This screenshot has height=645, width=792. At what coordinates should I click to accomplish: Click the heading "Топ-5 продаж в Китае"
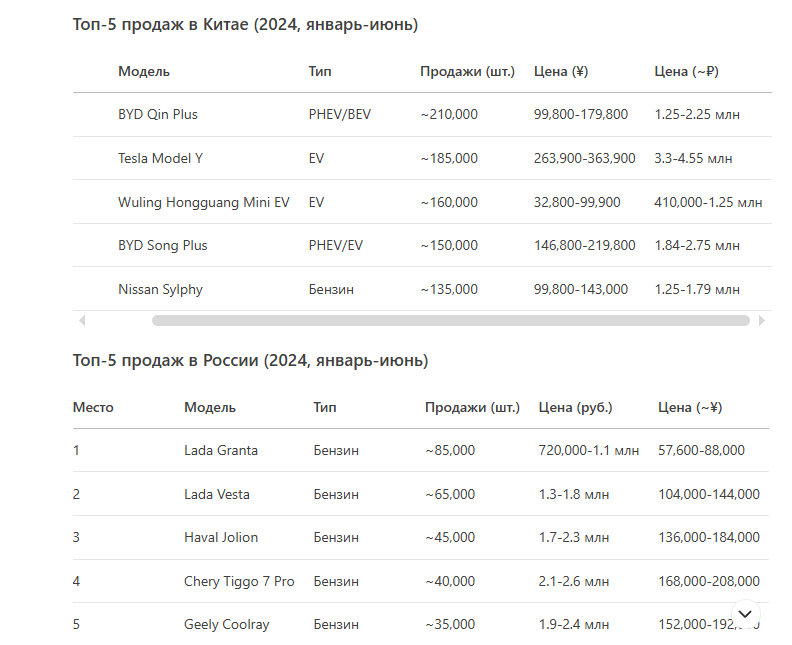pos(245,24)
